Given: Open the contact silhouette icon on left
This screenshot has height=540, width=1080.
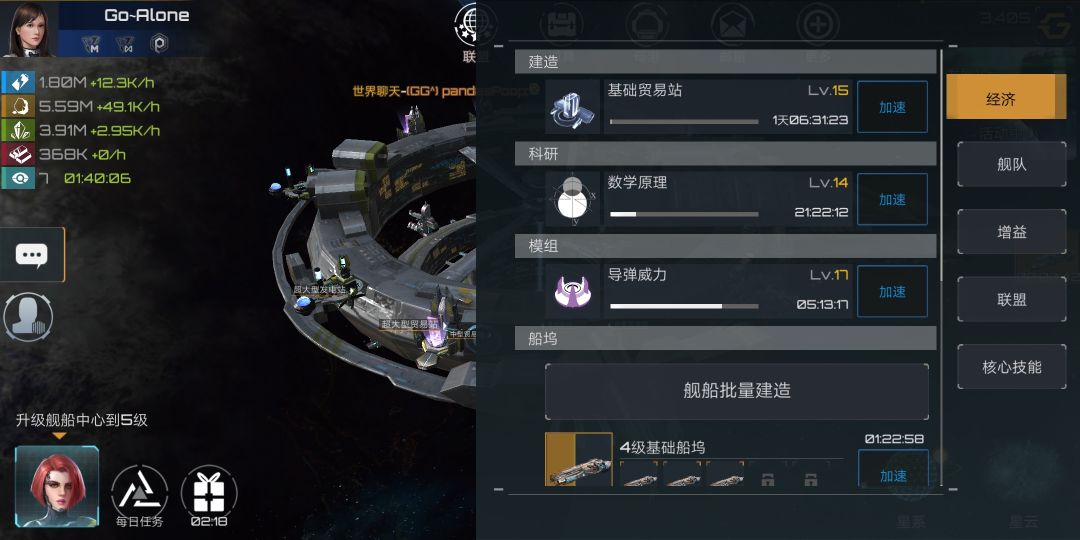Looking at the screenshot, I should [x=28, y=318].
